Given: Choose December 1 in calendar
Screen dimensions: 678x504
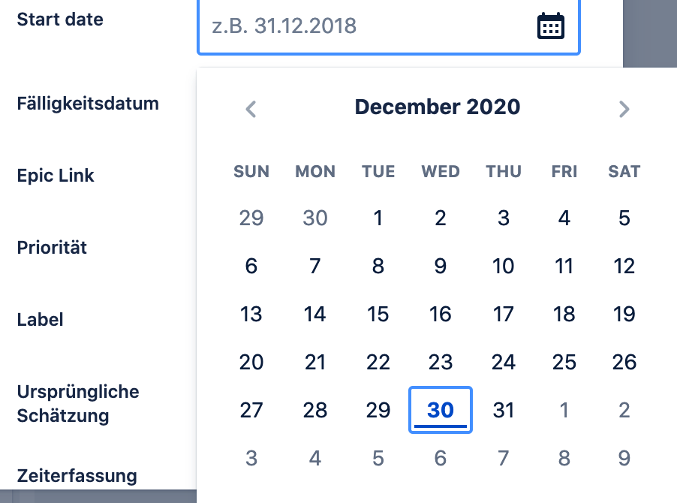Looking at the screenshot, I should (x=378, y=217).
